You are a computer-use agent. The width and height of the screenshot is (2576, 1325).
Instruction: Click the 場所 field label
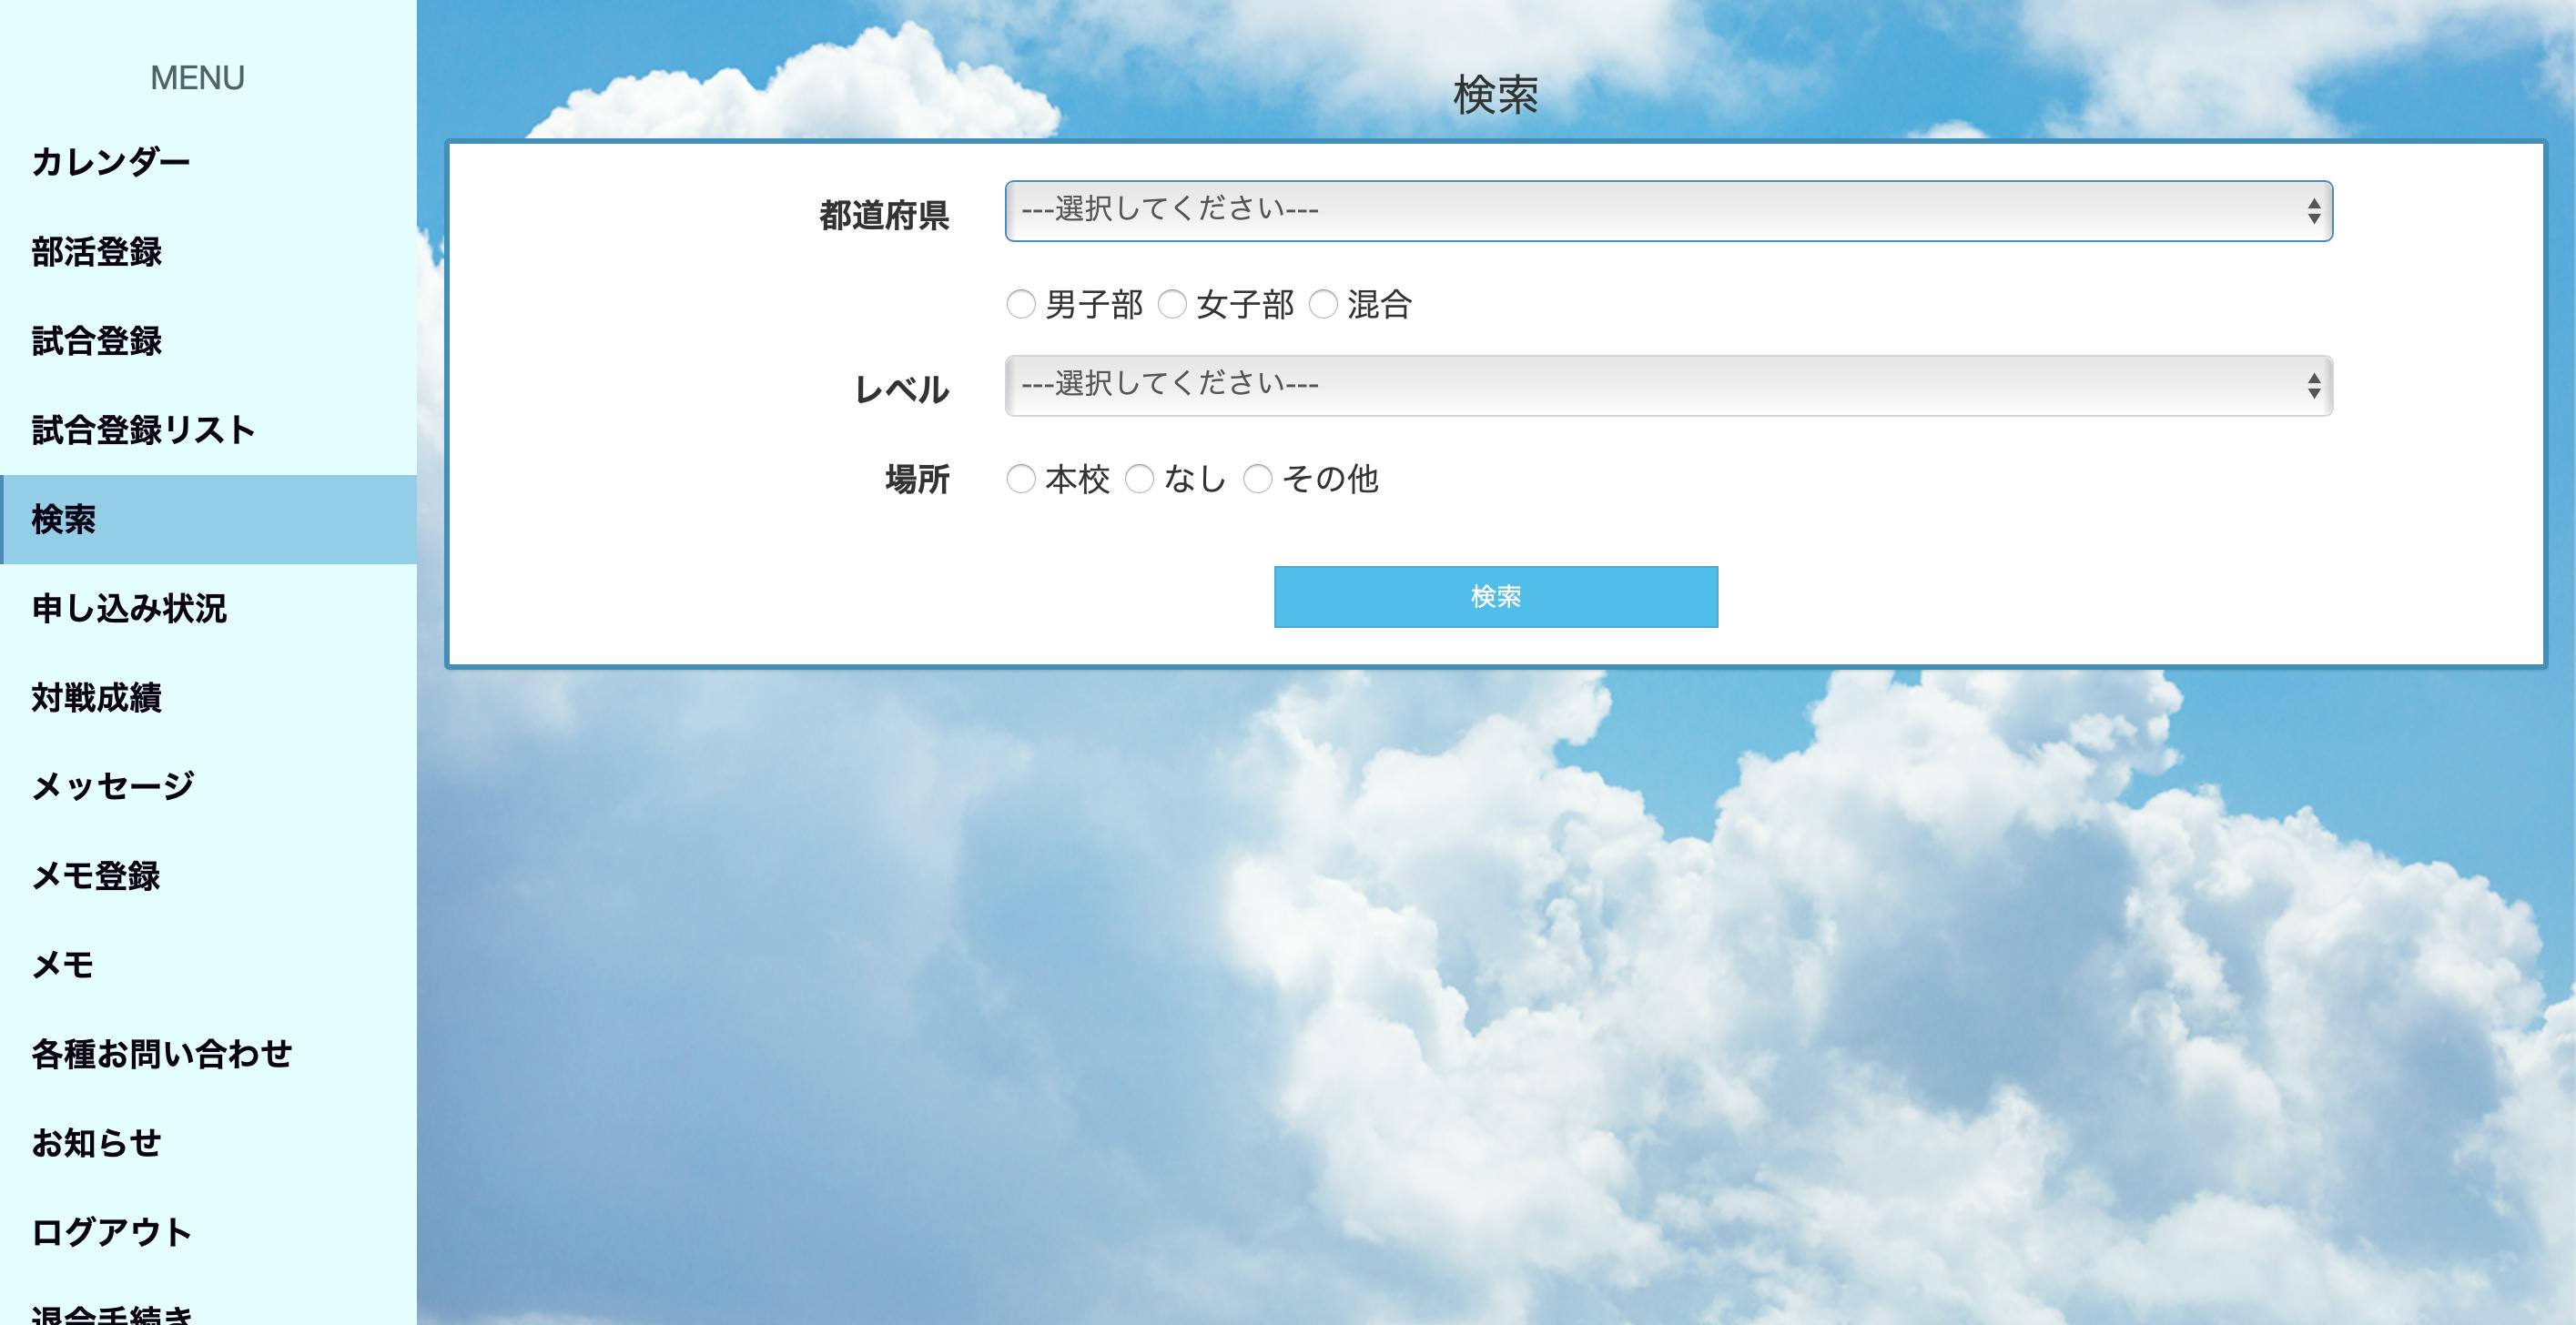917,479
